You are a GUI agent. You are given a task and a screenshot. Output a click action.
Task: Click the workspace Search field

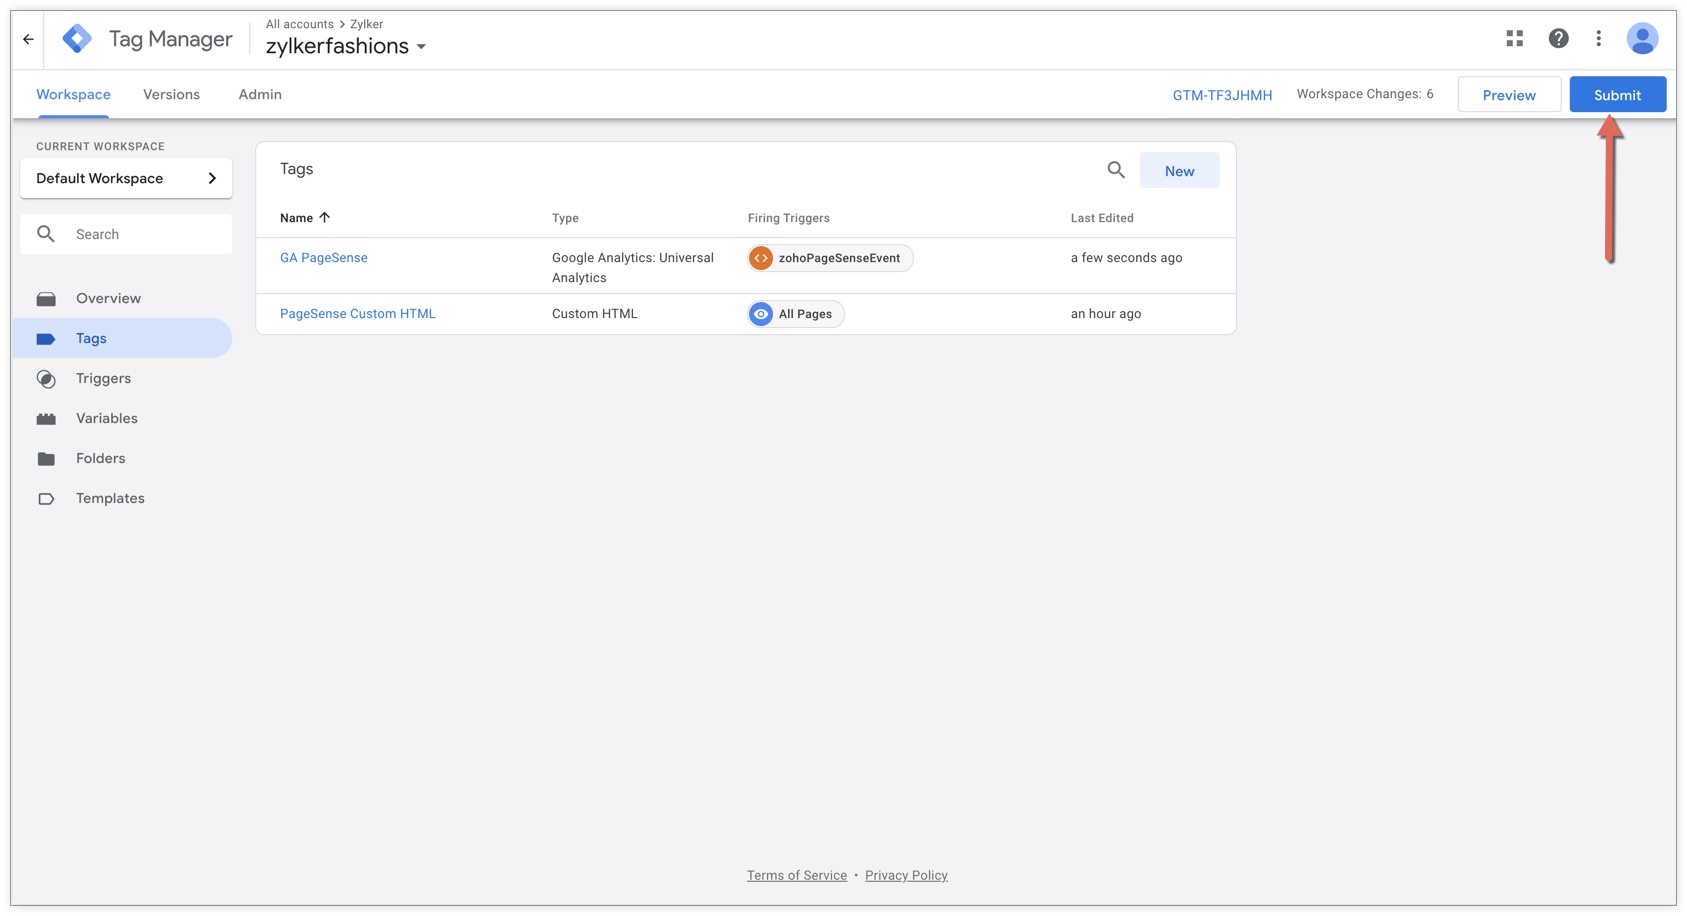[140, 234]
